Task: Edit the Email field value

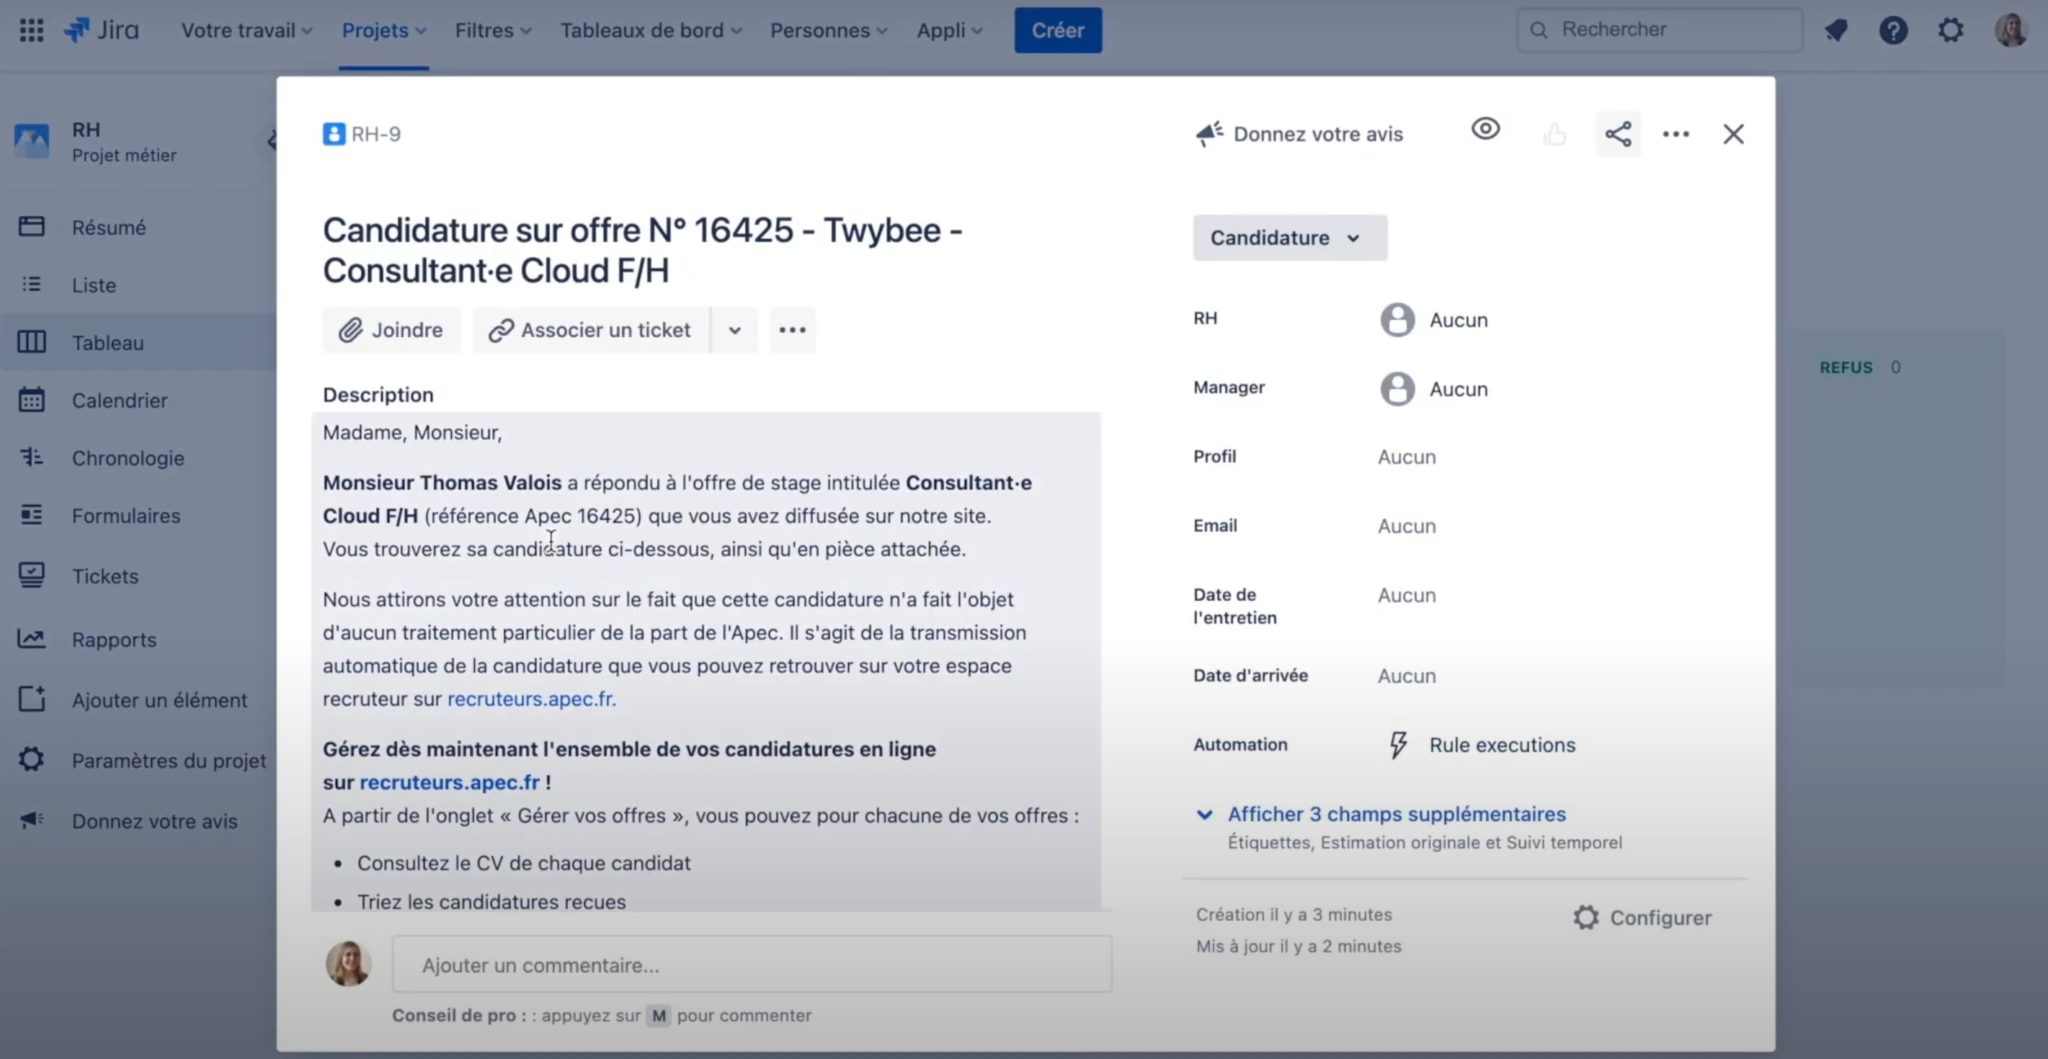Action: point(1406,526)
